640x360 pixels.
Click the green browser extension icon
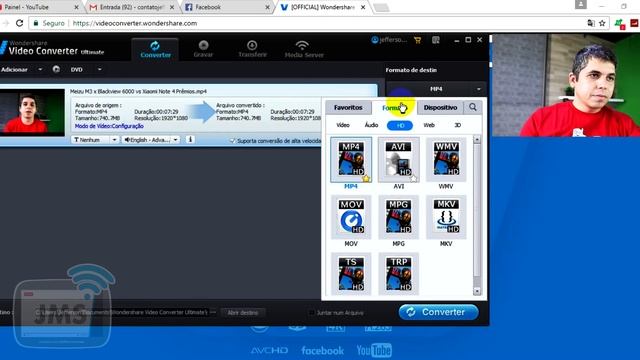coord(619,24)
